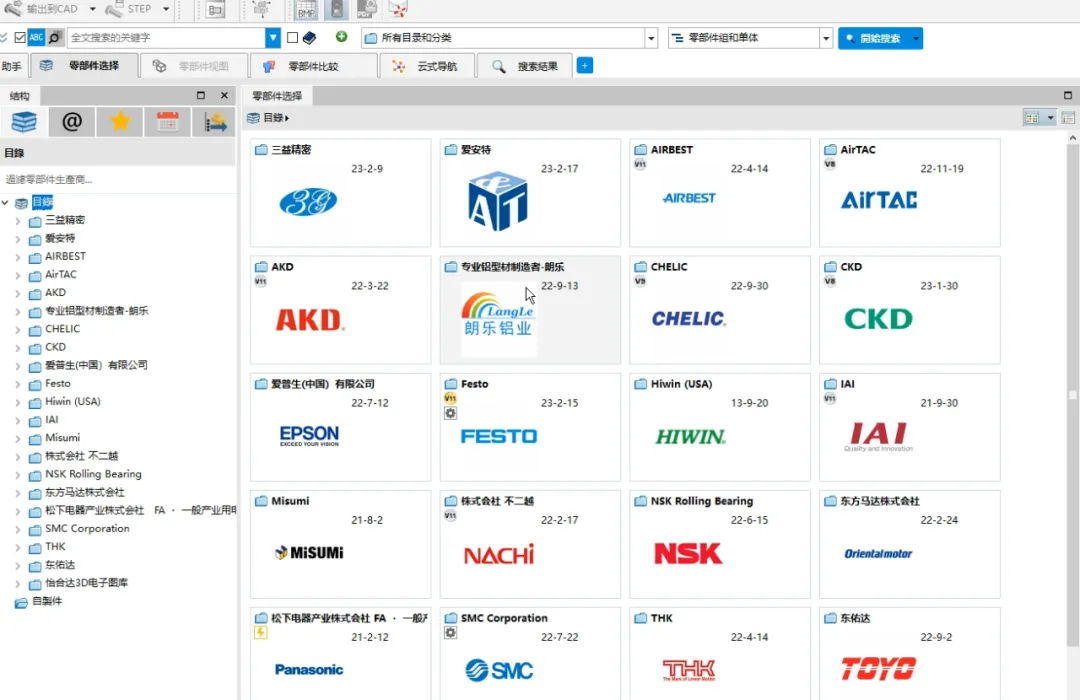Open the 助手 tab
Image resolution: width=1080 pixels, height=700 pixels.
(x=12, y=66)
